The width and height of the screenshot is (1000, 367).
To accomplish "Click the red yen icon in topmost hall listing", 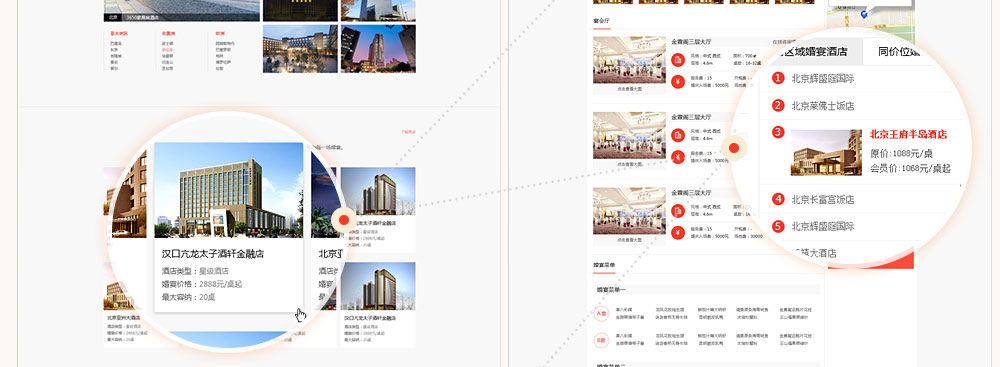I will tap(677, 81).
